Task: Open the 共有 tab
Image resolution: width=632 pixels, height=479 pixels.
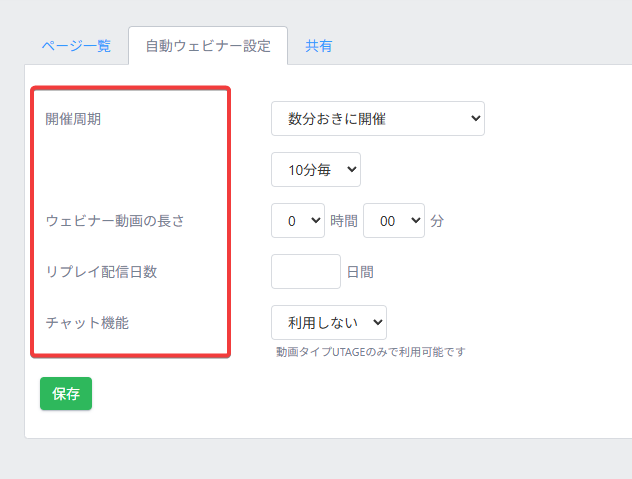Action: coord(318,46)
